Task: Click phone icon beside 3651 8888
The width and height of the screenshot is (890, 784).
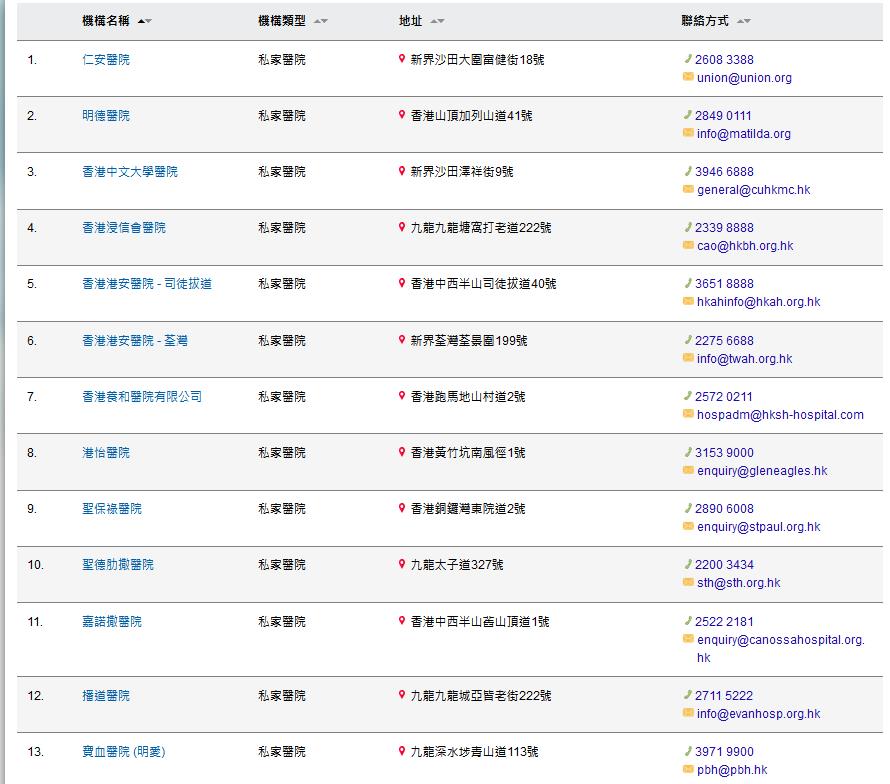Action: 688,283
